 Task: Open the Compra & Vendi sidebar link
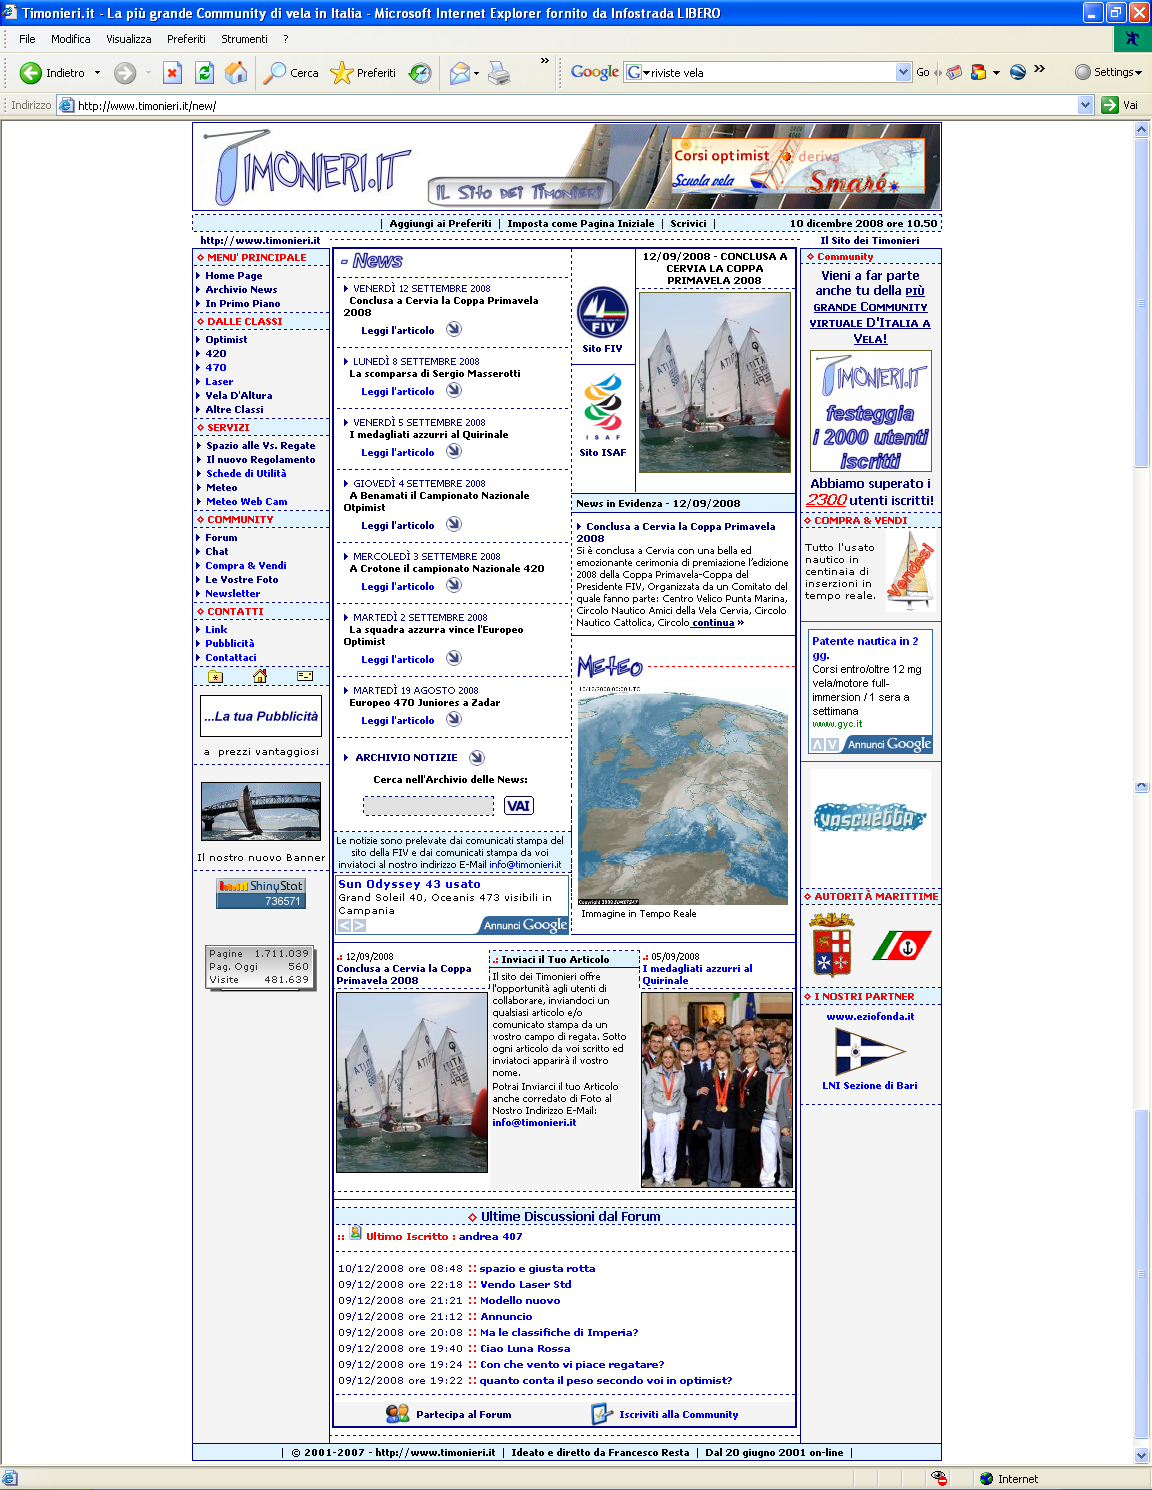[x=246, y=566]
